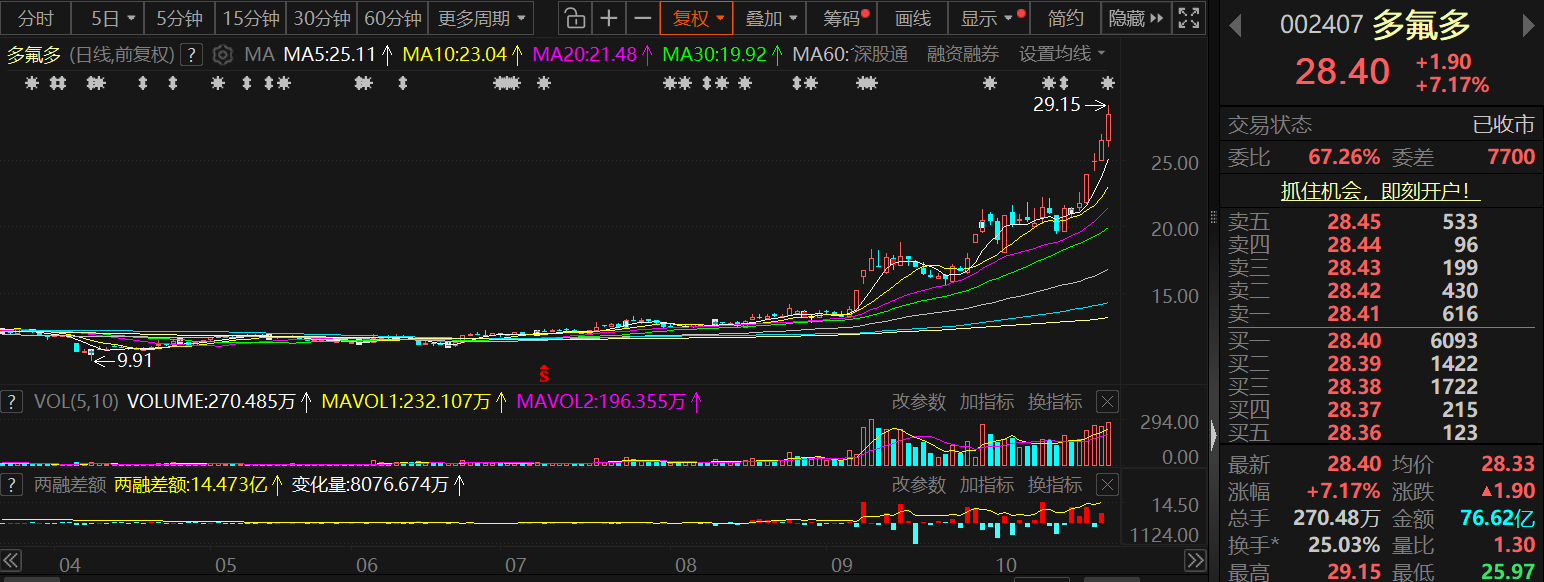
Task: Toggle 简约 simplified view mode
Action: click(1065, 18)
